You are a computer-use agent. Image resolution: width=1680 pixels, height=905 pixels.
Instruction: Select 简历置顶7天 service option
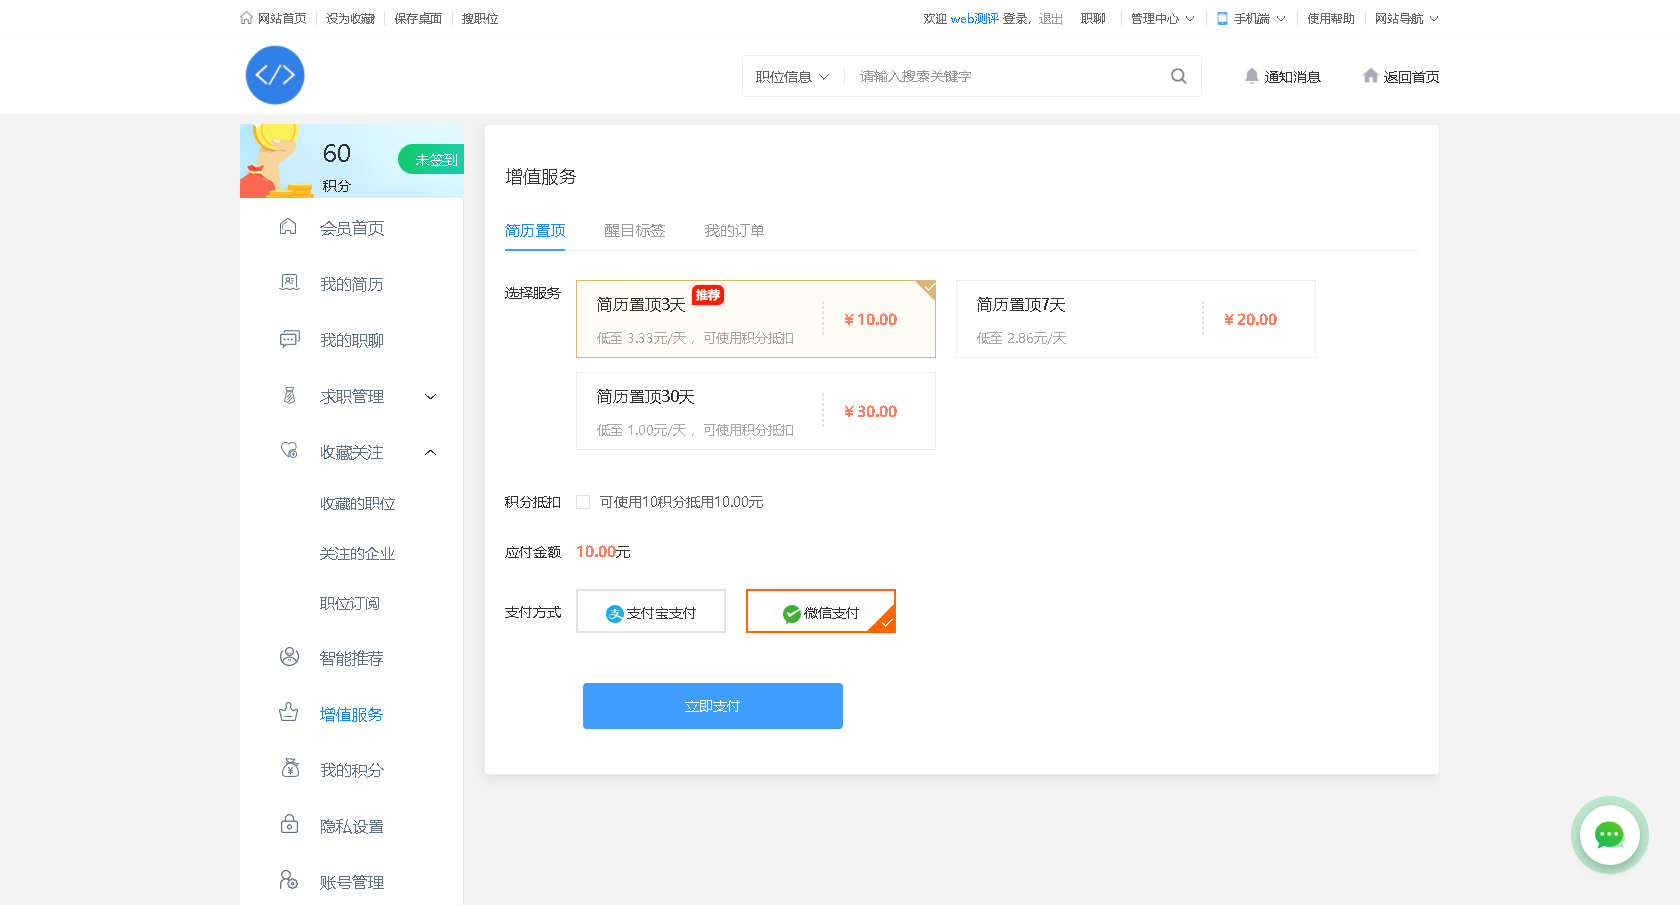(1136, 319)
